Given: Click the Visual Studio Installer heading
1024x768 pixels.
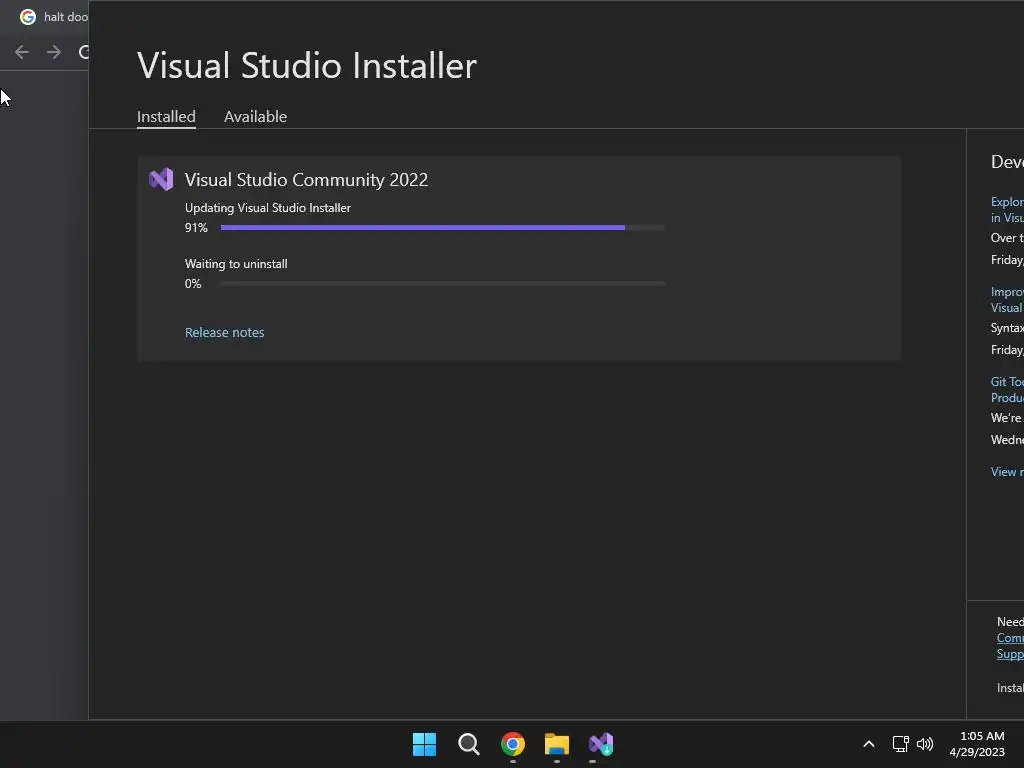Looking at the screenshot, I should pyautogui.click(x=307, y=65).
